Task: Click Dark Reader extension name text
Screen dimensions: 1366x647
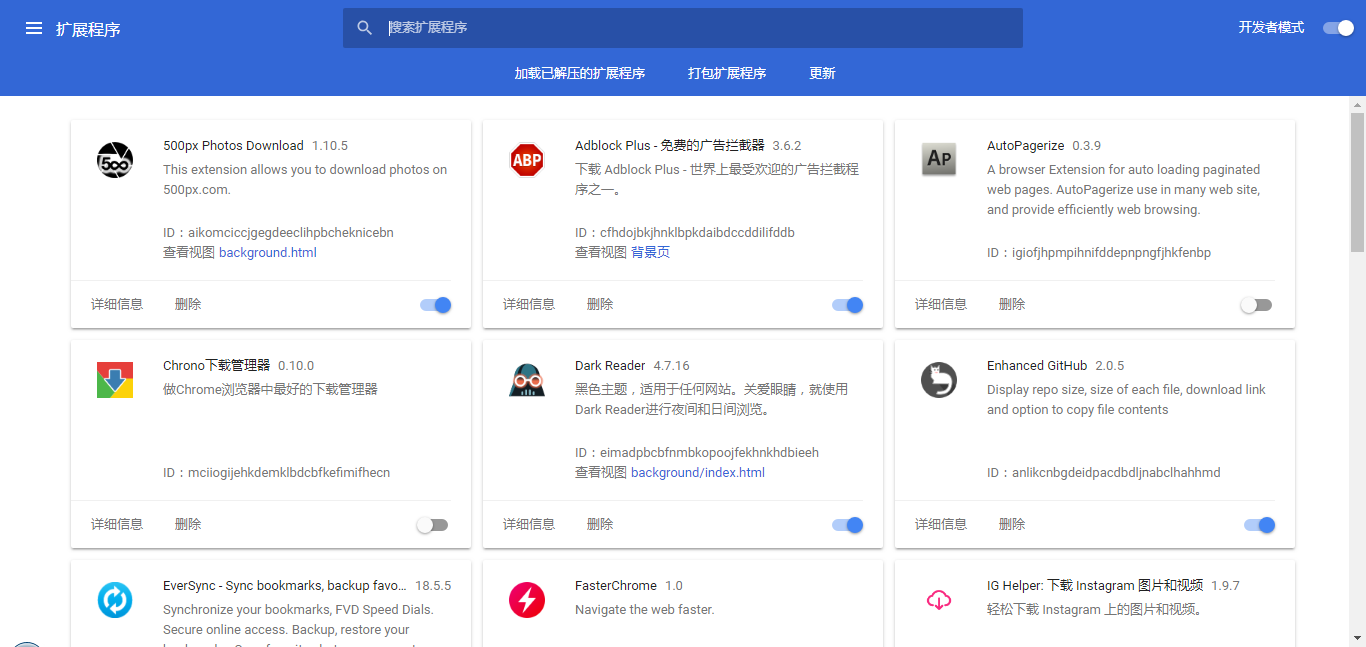Action: pos(610,366)
